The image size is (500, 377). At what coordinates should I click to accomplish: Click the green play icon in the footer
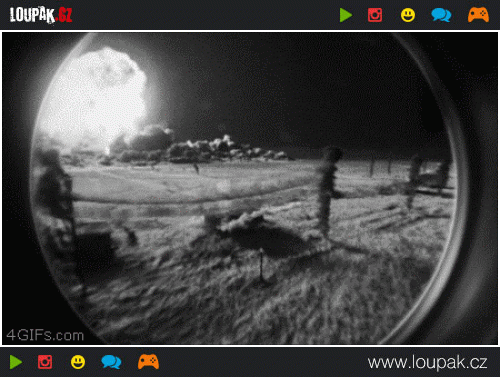coord(16,362)
